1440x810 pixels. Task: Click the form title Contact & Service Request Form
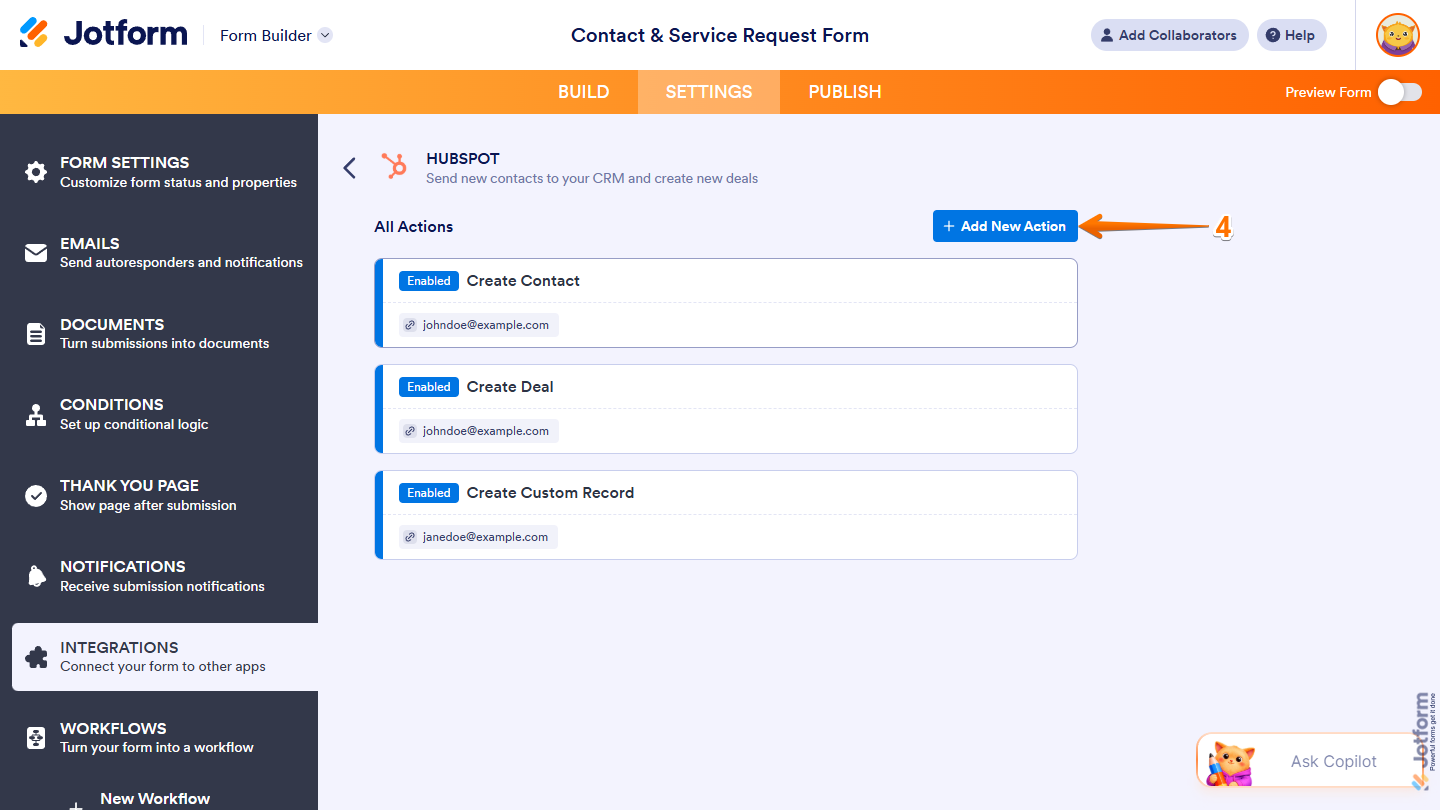[x=720, y=35]
